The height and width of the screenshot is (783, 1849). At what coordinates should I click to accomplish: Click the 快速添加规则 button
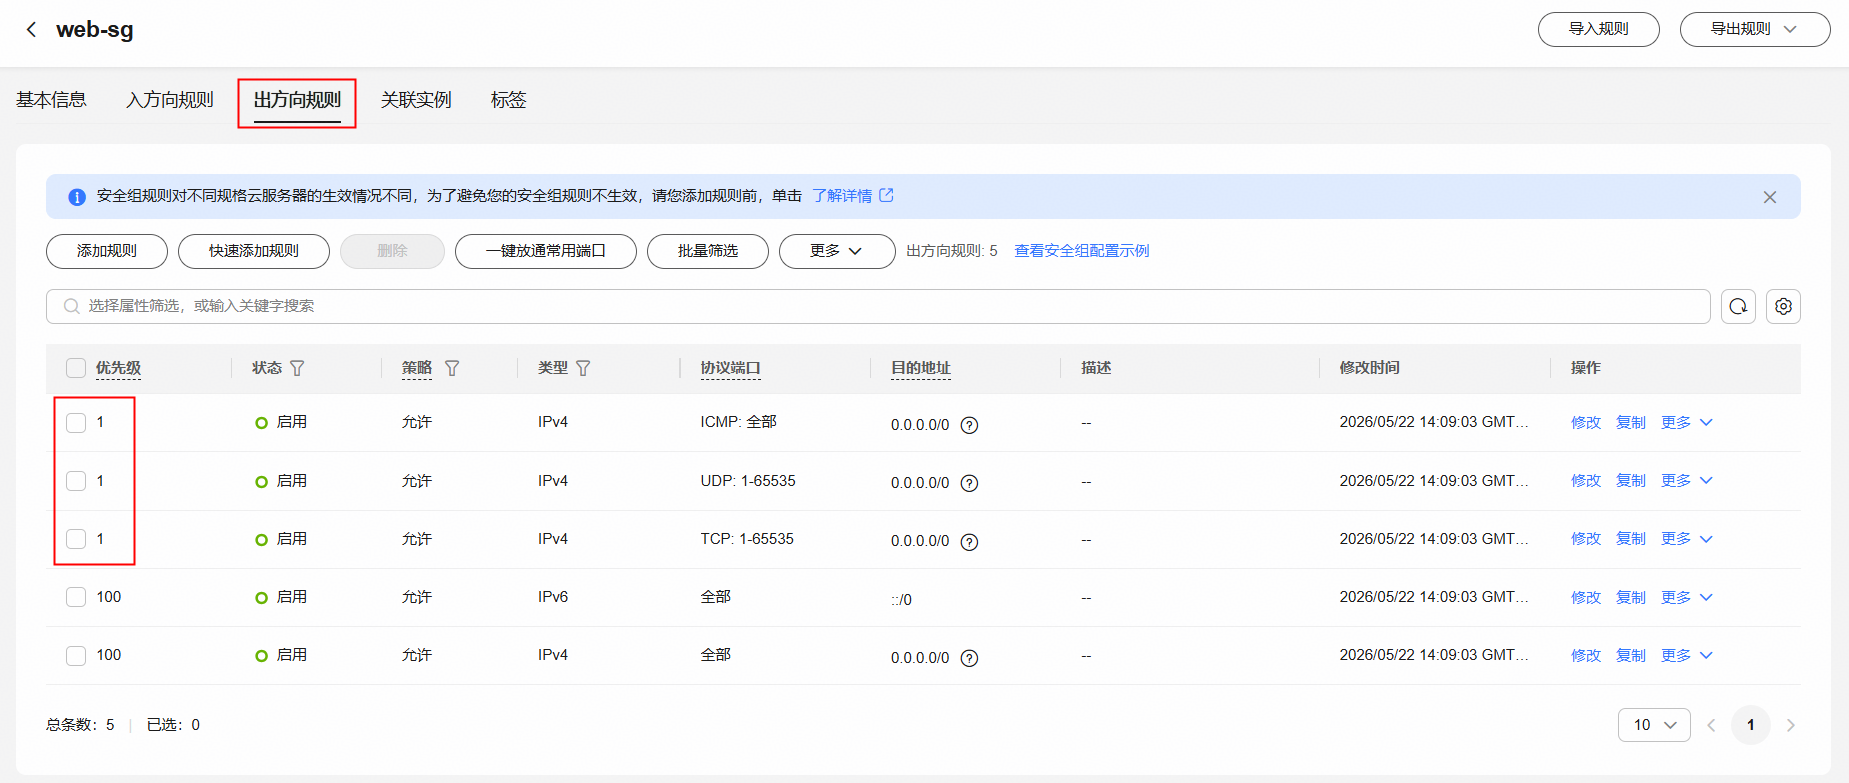click(x=254, y=251)
